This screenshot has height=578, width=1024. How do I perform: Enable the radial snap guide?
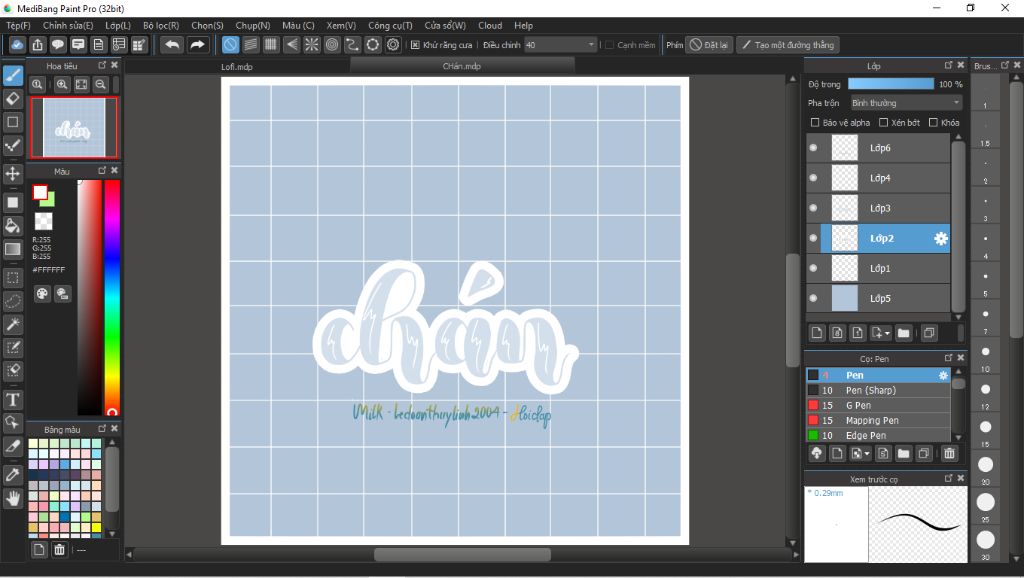click(312, 44)
